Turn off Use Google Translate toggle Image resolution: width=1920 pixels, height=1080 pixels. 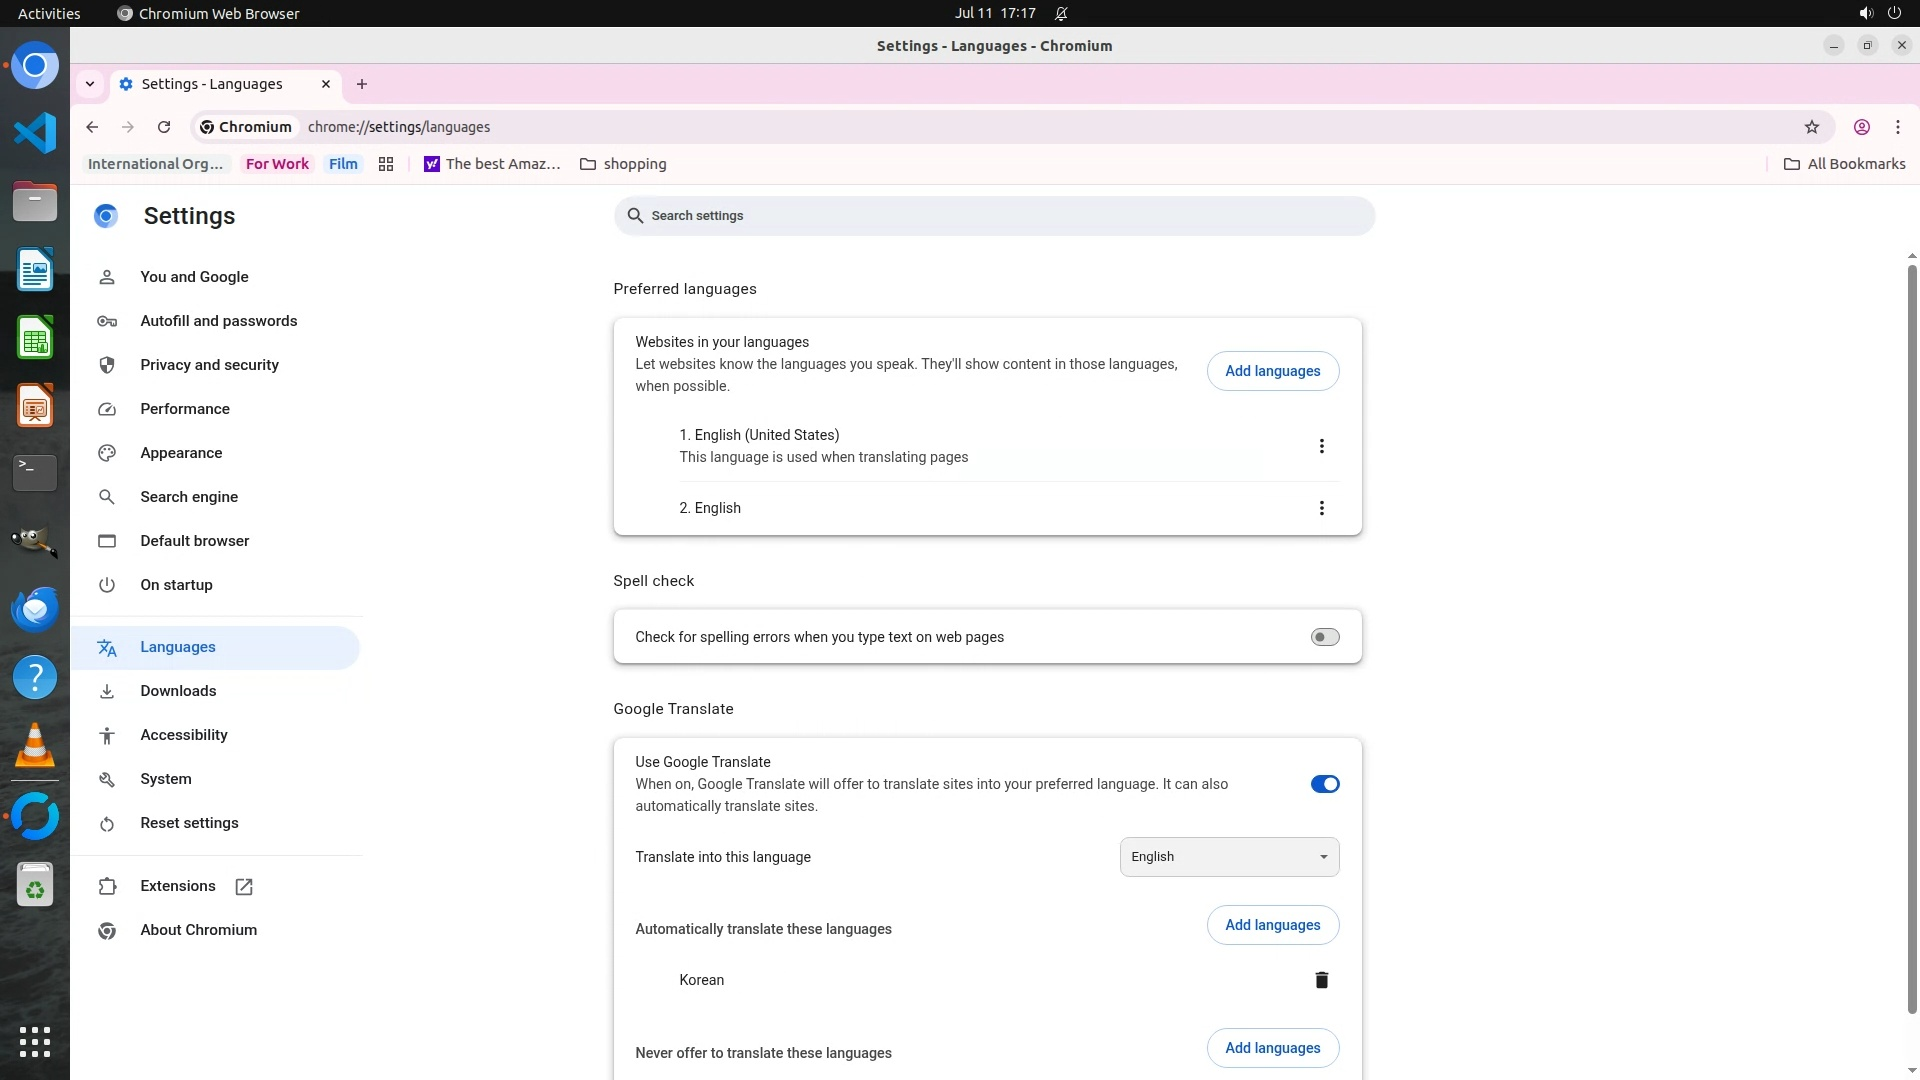coord(1324,784)
